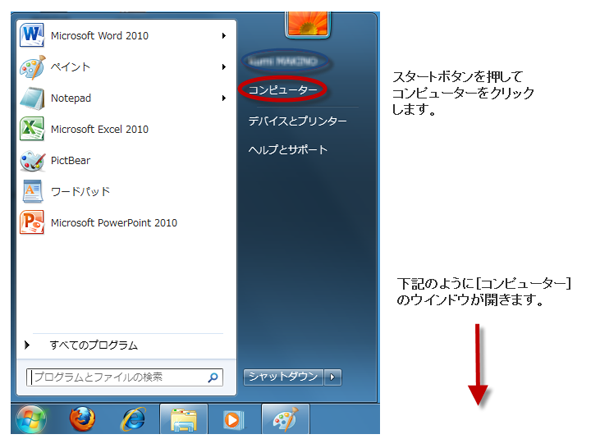
Task: Expand Microsoft Word 2010 jump list arrow
Action: coord(224,36)
